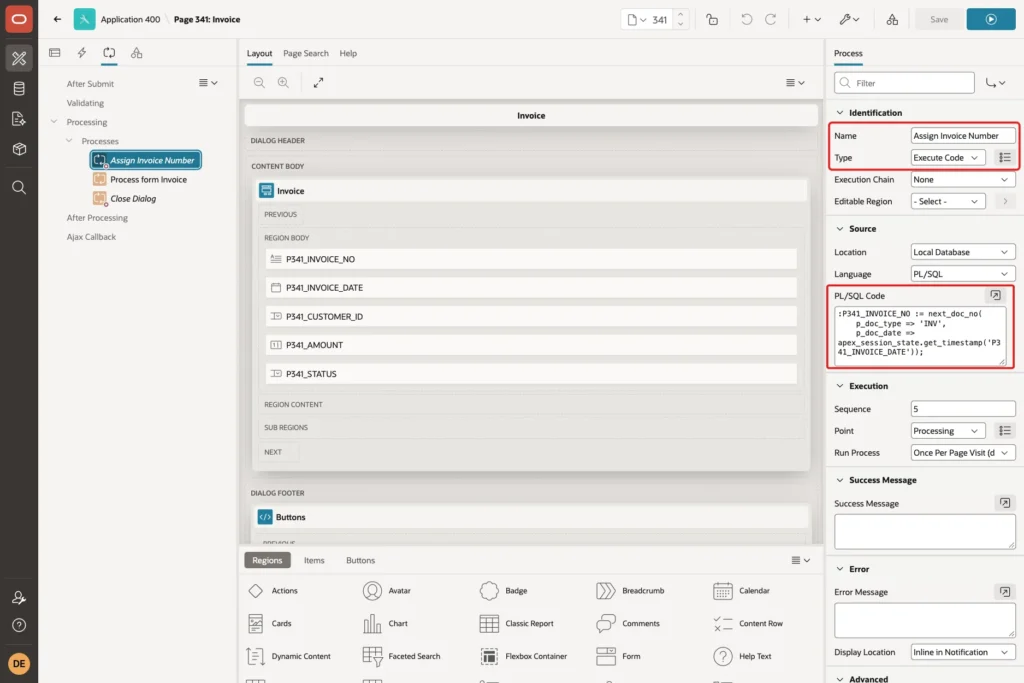Click the search magnifier in left sidebar
The width and height of the screenshot is (1024, 683).
coord(19,188)
